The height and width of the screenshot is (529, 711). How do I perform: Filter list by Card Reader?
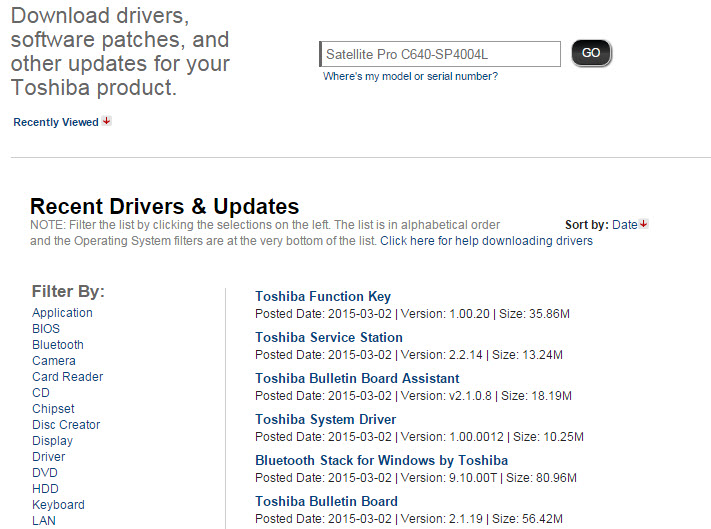pos(68,377)
